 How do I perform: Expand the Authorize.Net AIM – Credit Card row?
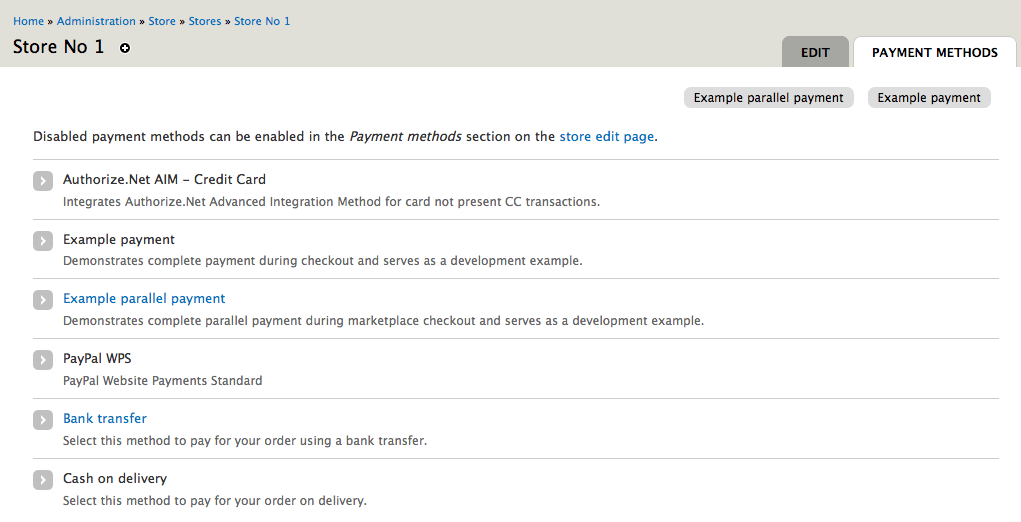tap(43, 180)
